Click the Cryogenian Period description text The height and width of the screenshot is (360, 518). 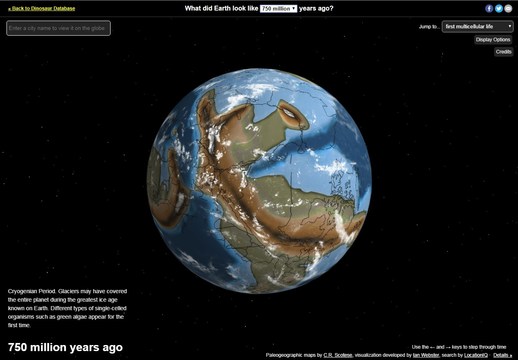tap(67, 308)
